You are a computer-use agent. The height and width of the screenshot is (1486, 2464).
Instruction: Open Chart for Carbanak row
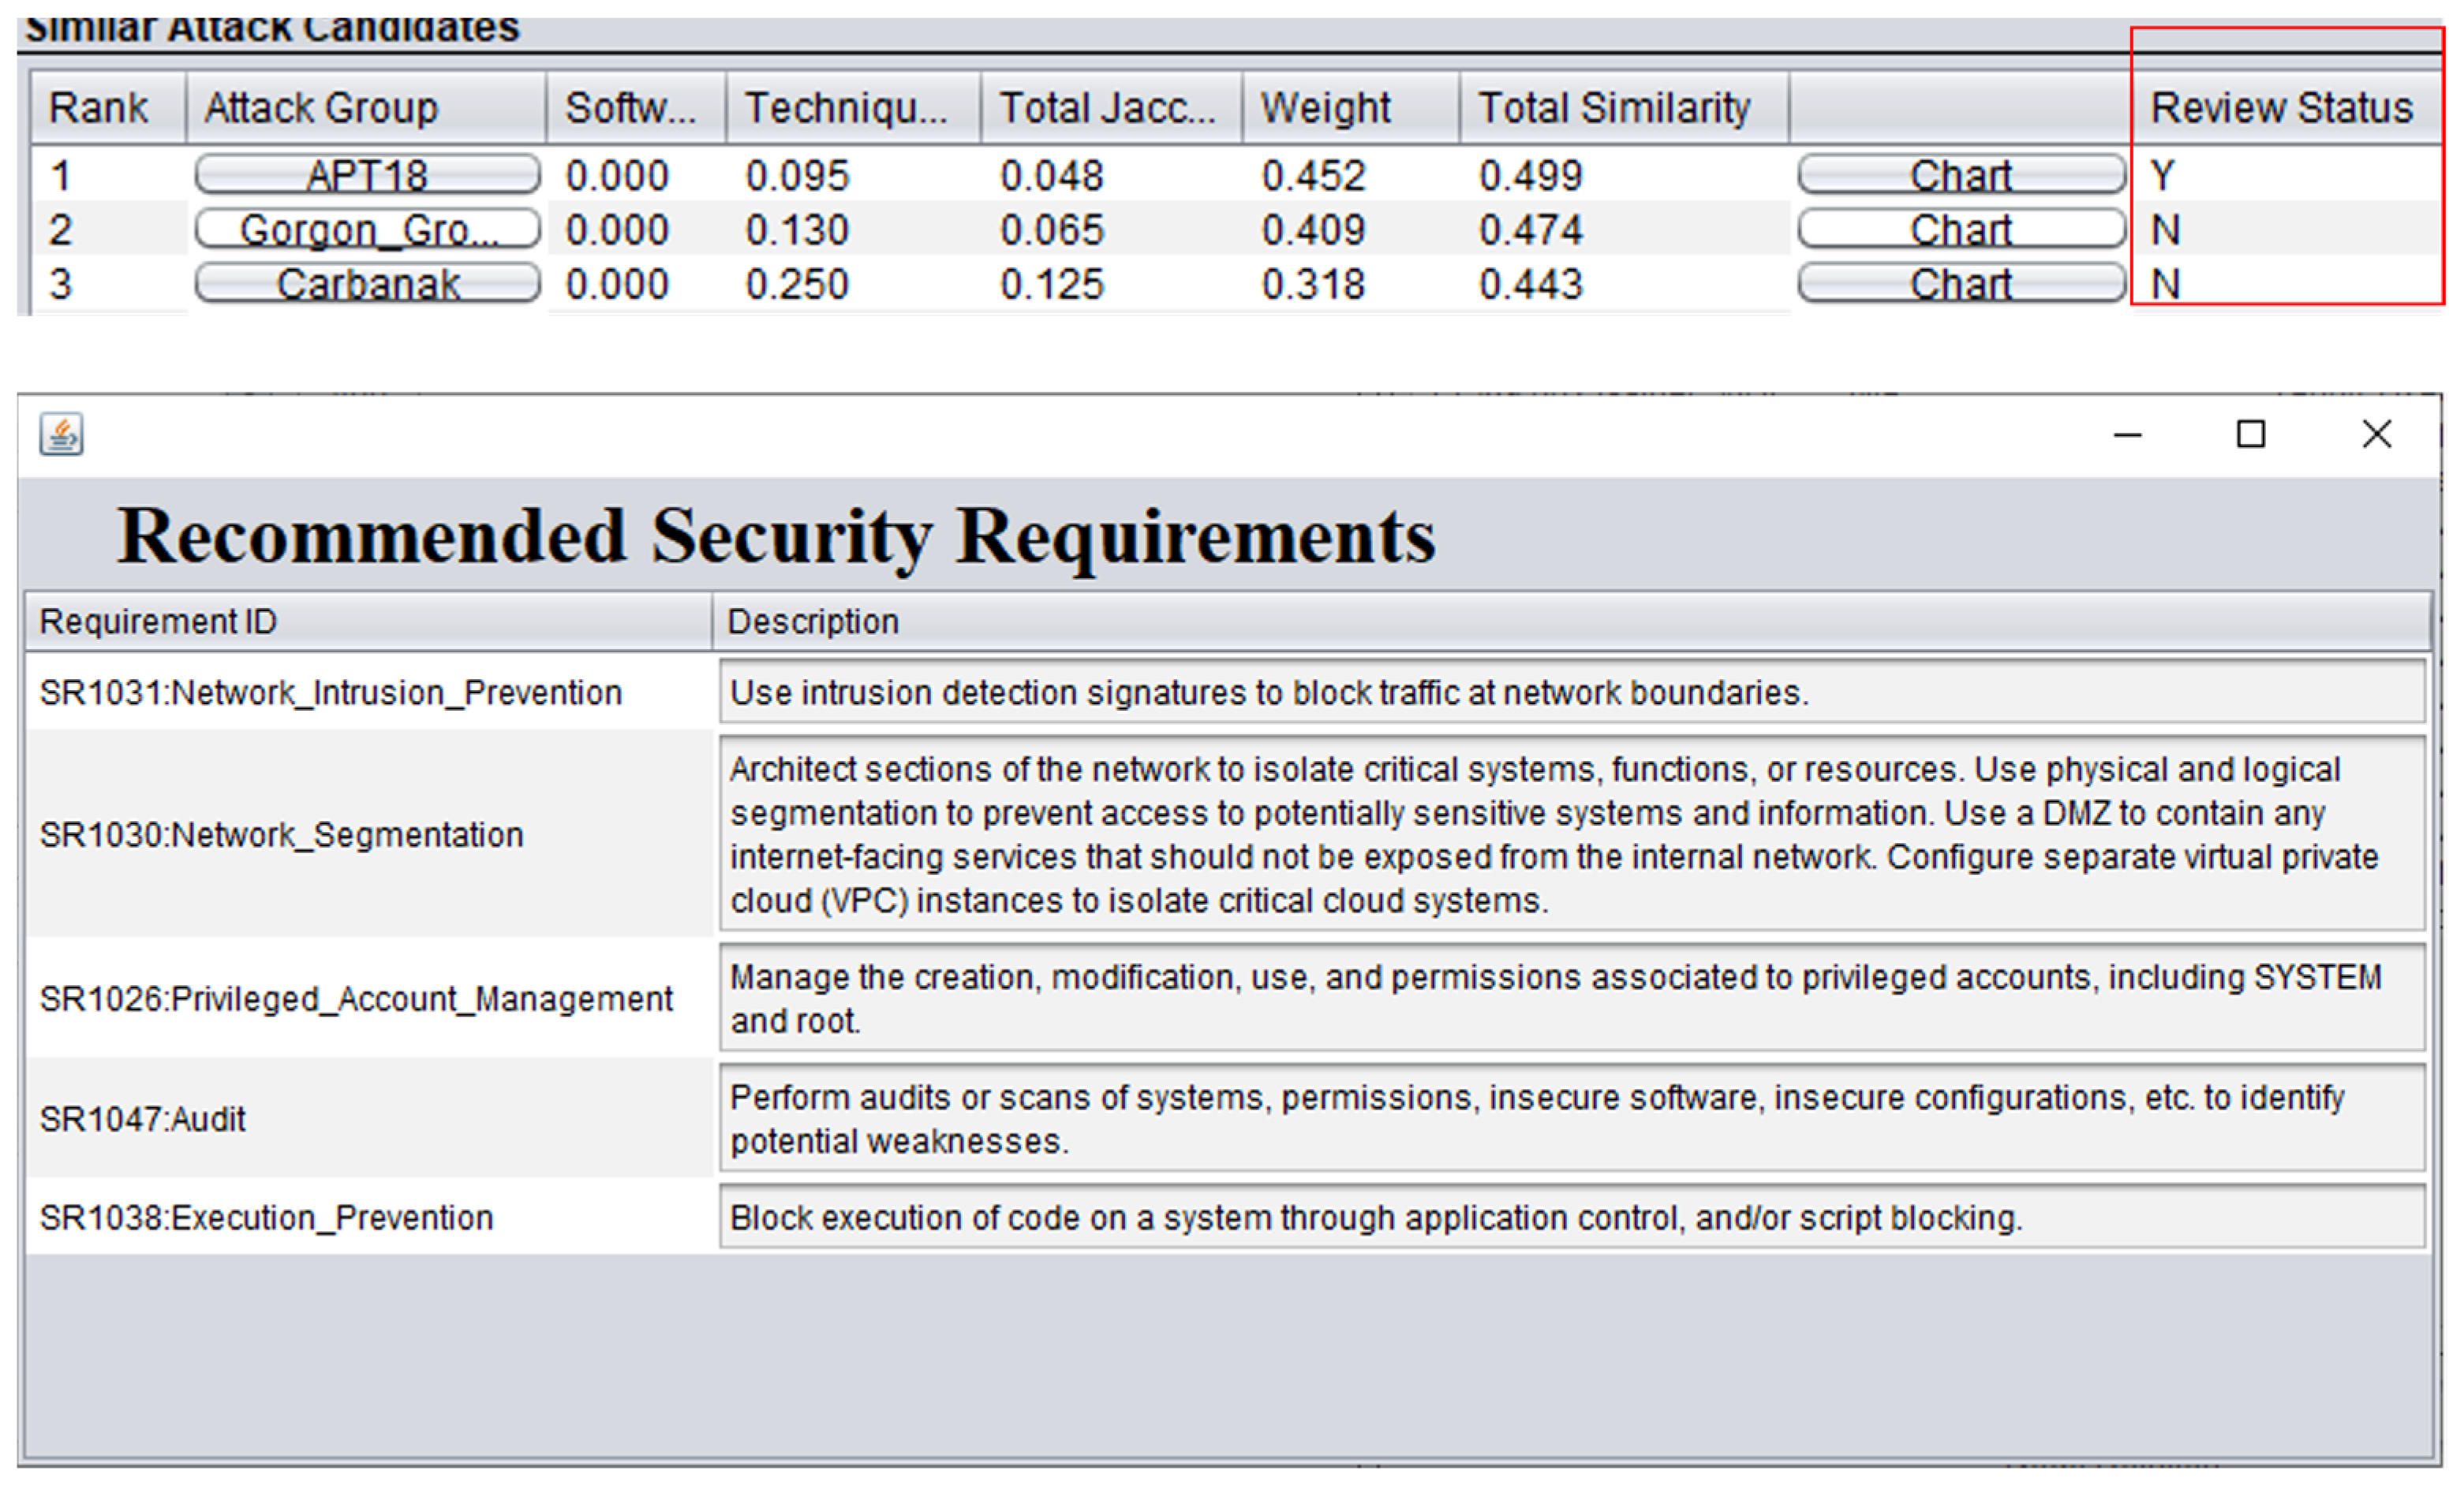[1960, 284]
